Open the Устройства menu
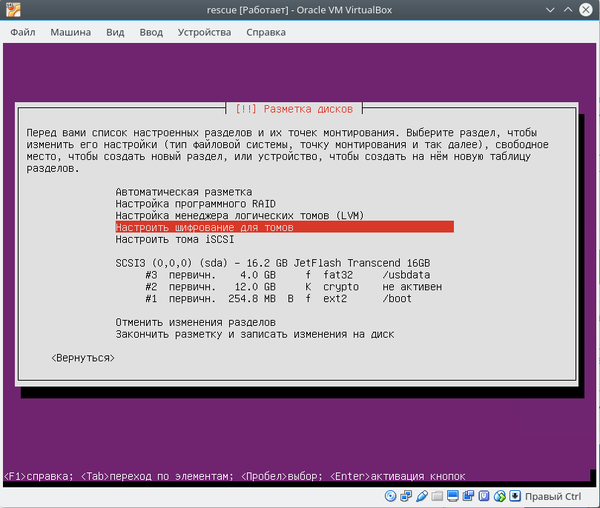 [204, 32]
